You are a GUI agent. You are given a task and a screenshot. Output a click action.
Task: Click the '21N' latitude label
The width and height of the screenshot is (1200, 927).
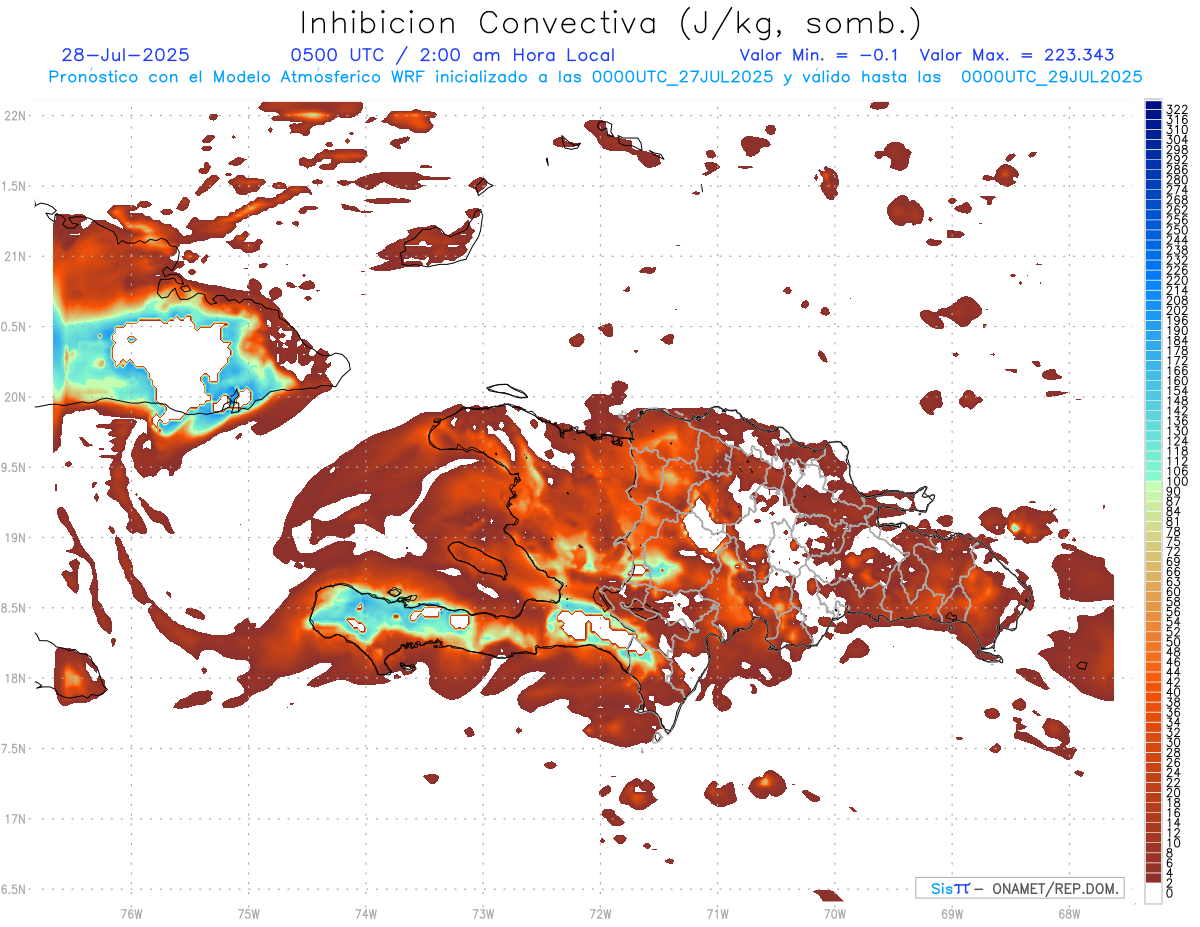coord(15,256)
